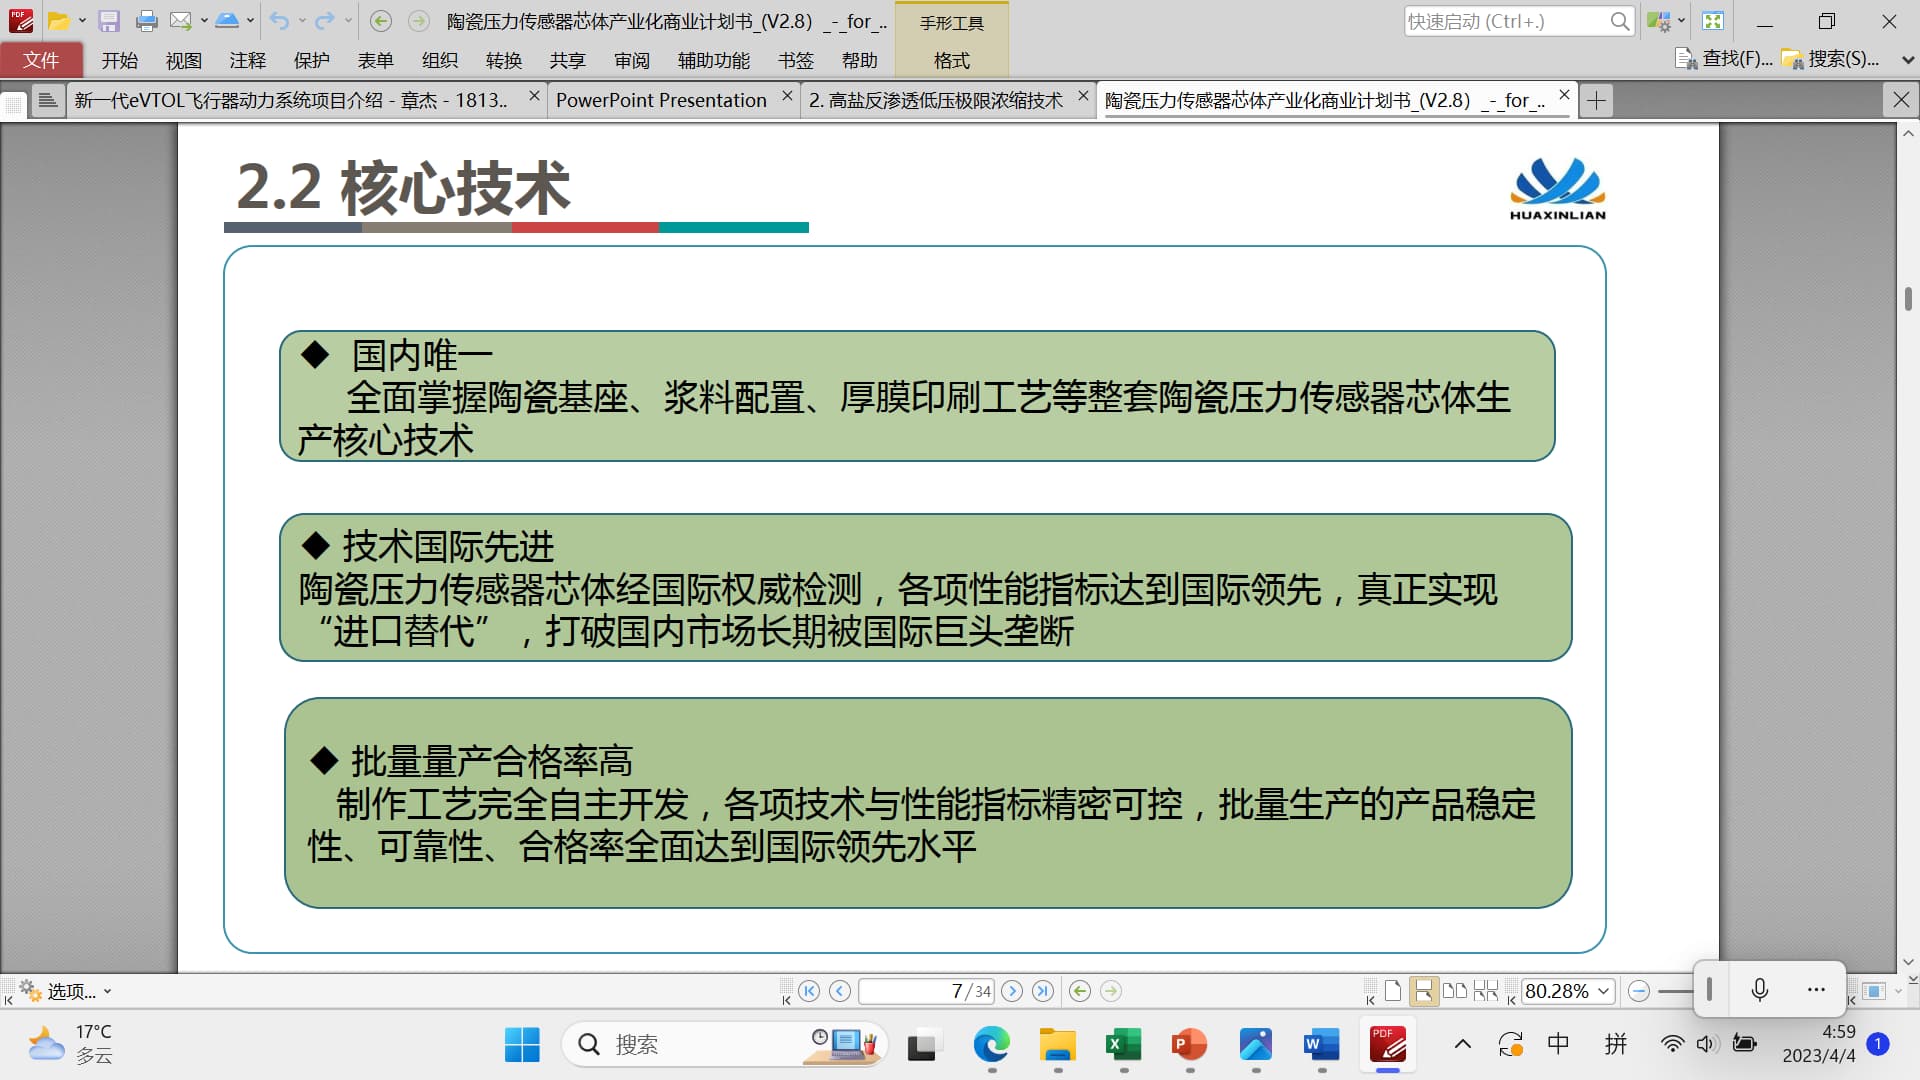The height and width of the screenshot is (1080, 1920).
Task: Toggle the bookmarks side panel button
Action: click(x=47, y=100)
